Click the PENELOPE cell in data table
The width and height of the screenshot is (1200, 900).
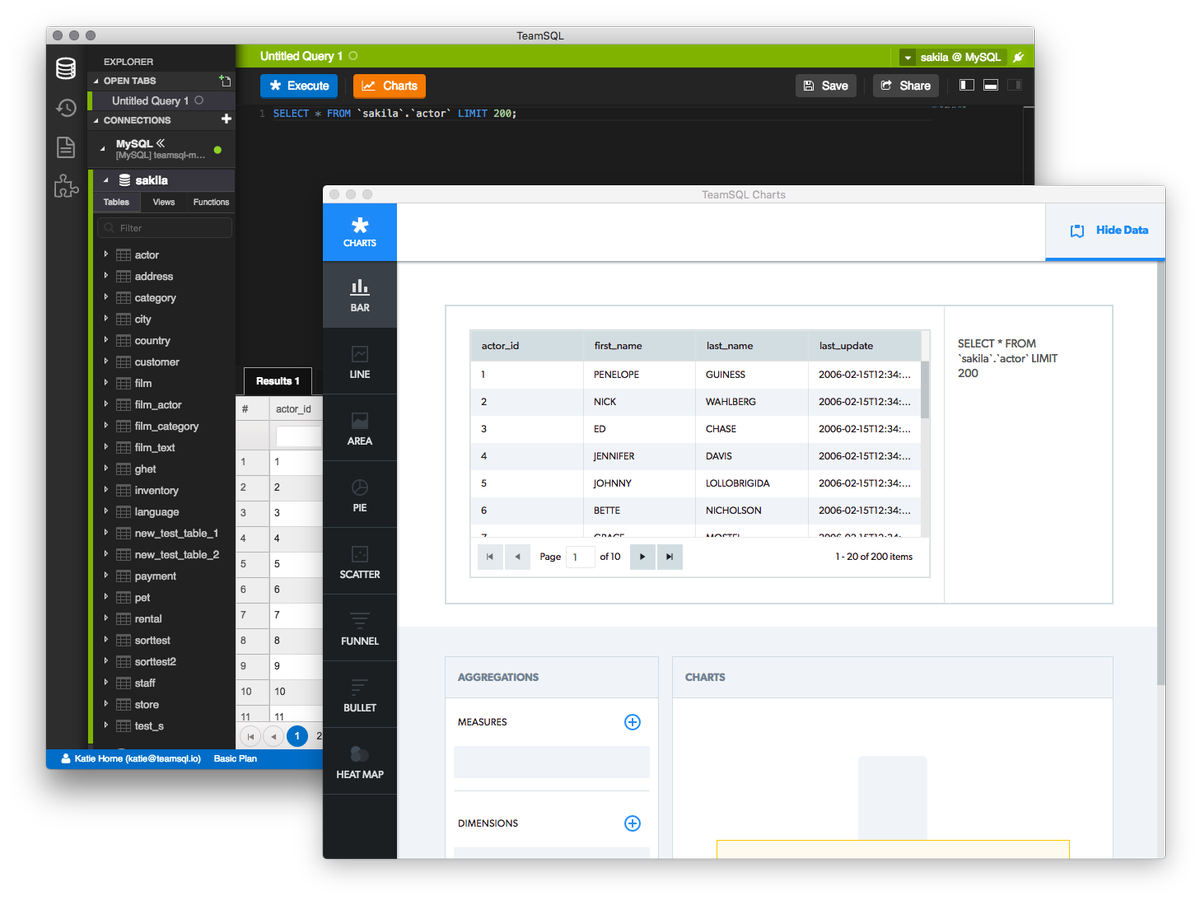[x=638, y=374]
